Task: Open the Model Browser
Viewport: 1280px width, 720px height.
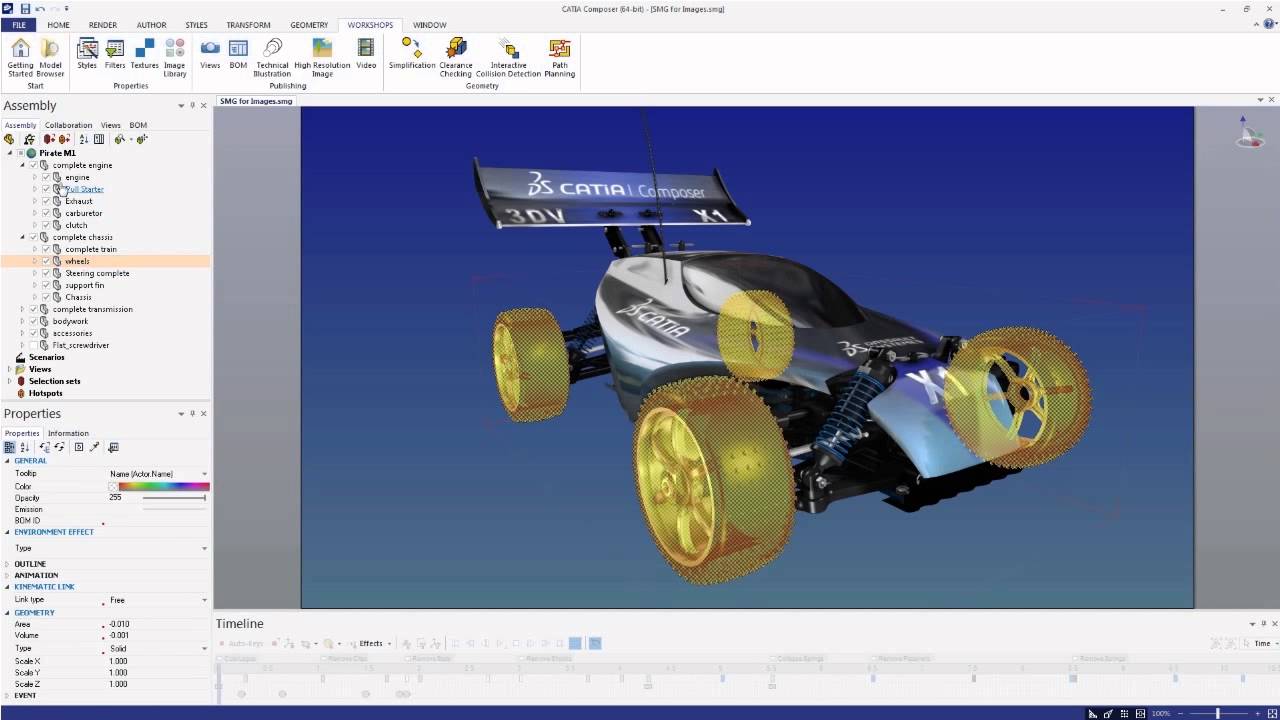Action: pos(50,57)
